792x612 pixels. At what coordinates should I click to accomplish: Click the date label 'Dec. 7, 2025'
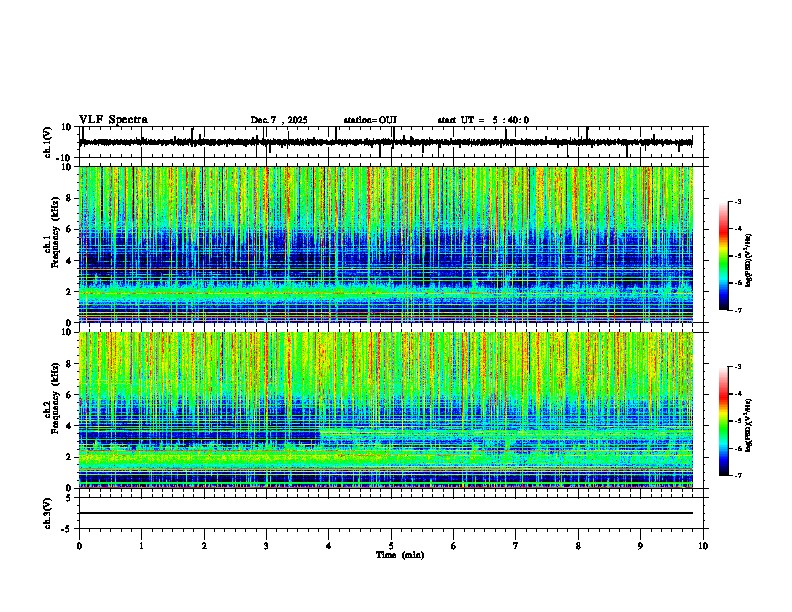(x=279, y=120)
